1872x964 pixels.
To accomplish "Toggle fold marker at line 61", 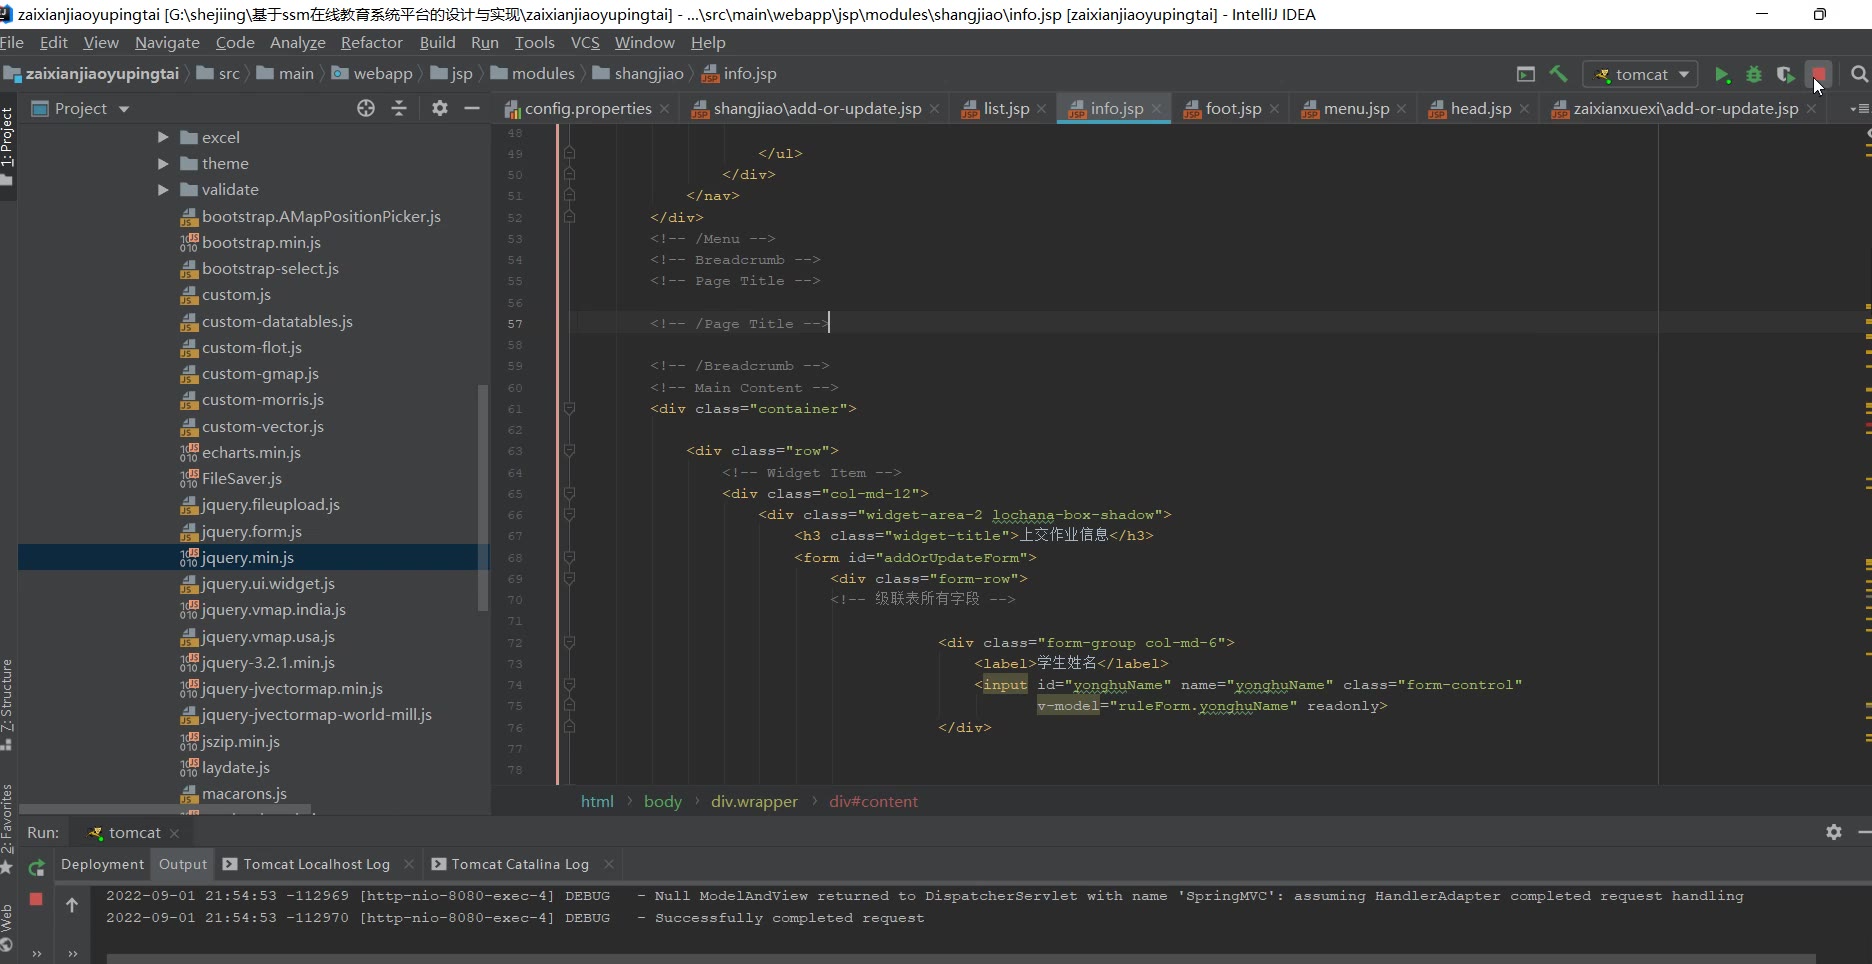I will point(569,409).
